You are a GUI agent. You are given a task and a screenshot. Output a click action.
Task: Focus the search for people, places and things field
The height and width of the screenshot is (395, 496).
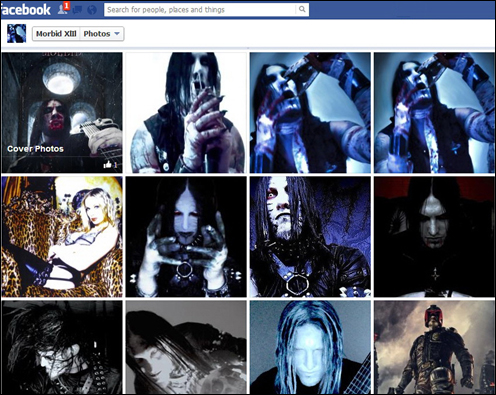200,10
